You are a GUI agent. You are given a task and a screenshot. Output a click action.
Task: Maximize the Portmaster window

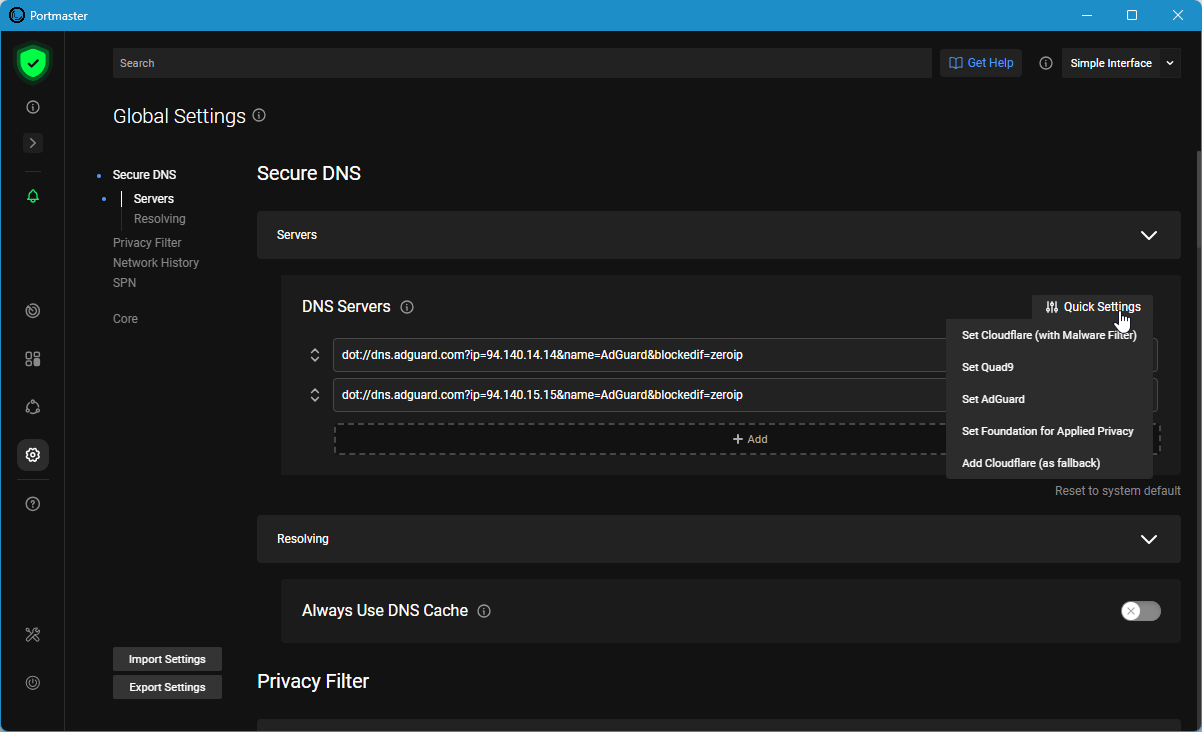[1132, 15]
